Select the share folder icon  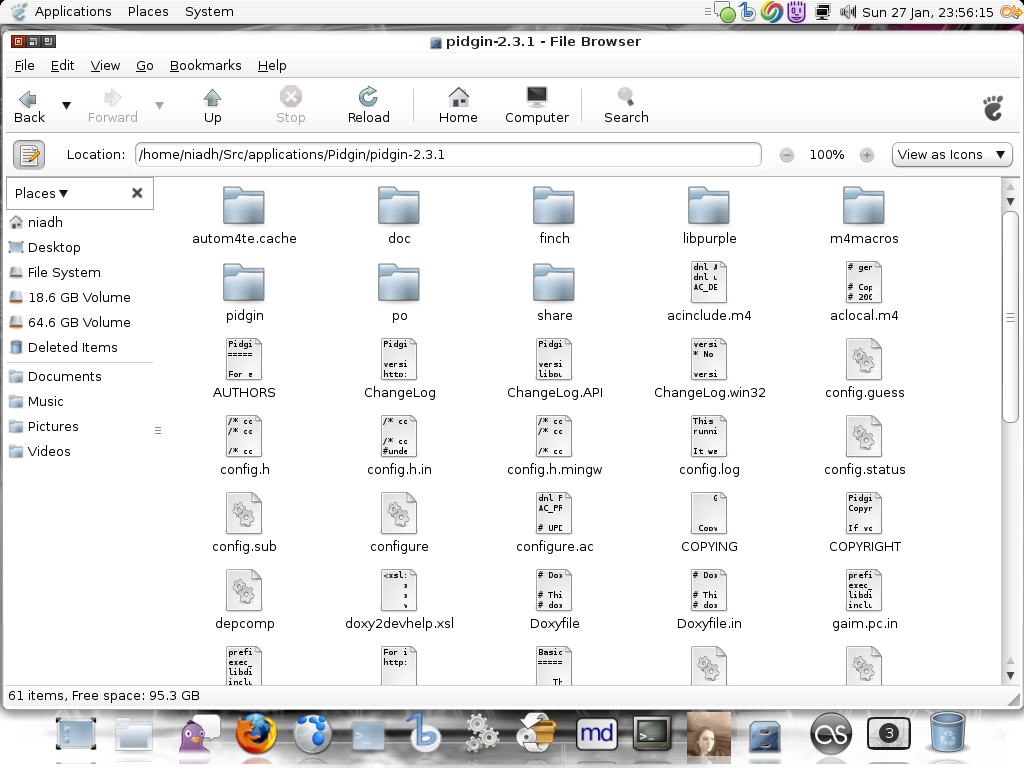[554, 282]
